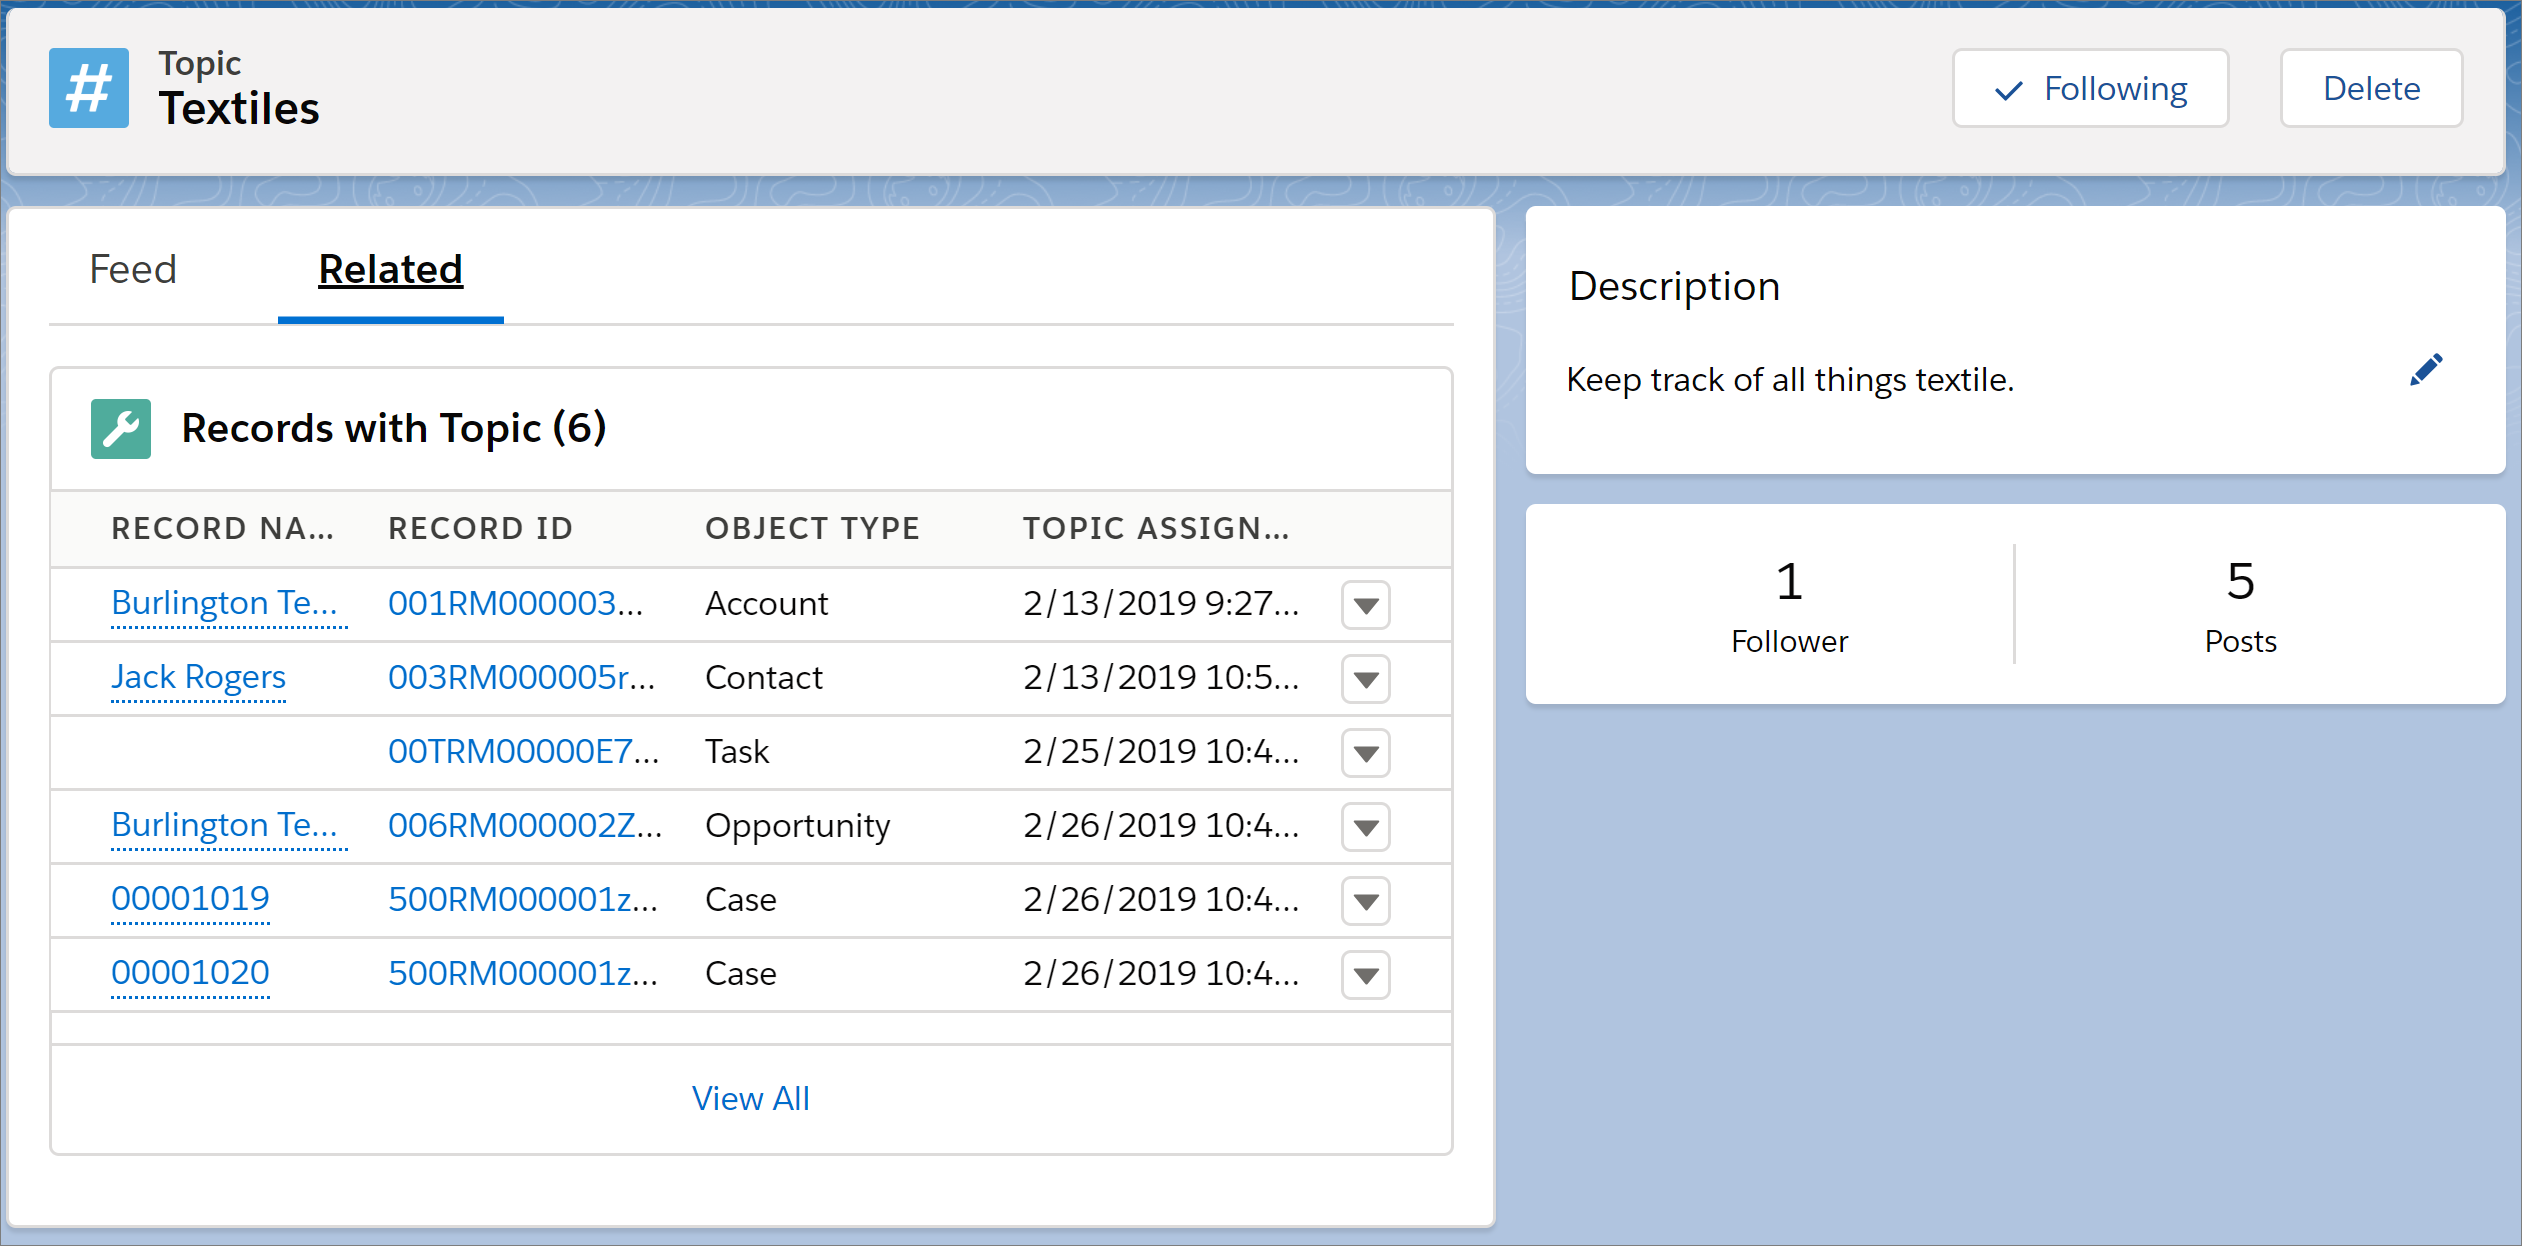Open row actions for Account record

click(1365, 605)
